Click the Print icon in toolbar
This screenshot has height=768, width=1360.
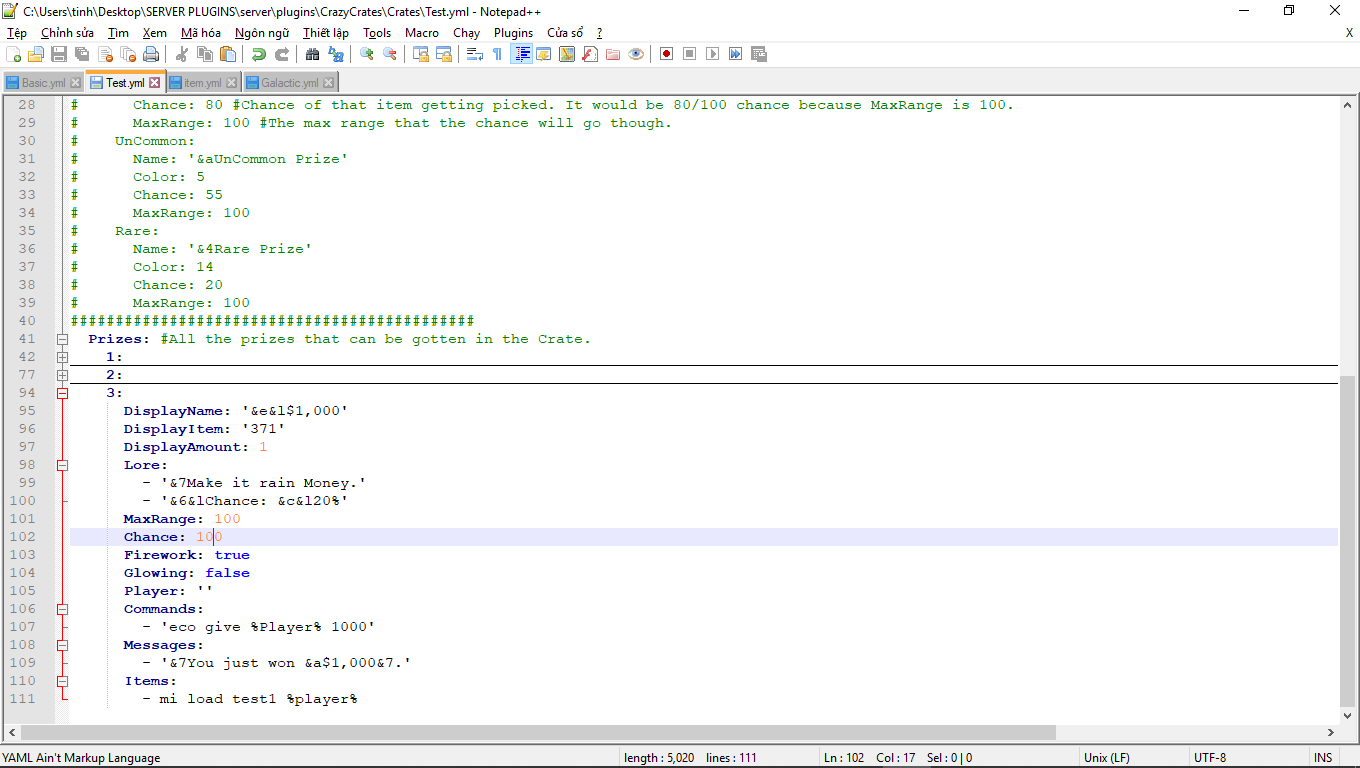151,54
